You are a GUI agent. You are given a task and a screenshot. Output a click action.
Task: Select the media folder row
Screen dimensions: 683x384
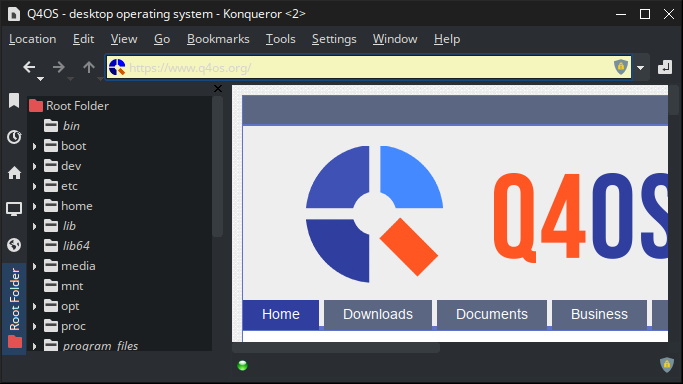coord(70,266)
